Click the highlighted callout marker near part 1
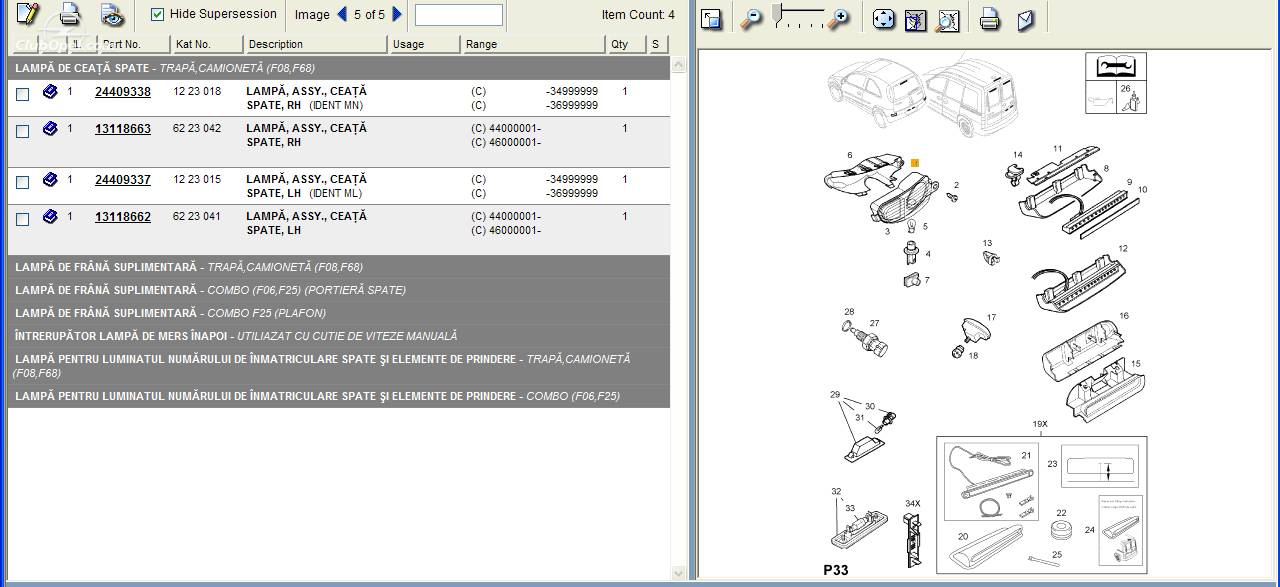This screenshot has width=1280, height=587. point(914,162)
